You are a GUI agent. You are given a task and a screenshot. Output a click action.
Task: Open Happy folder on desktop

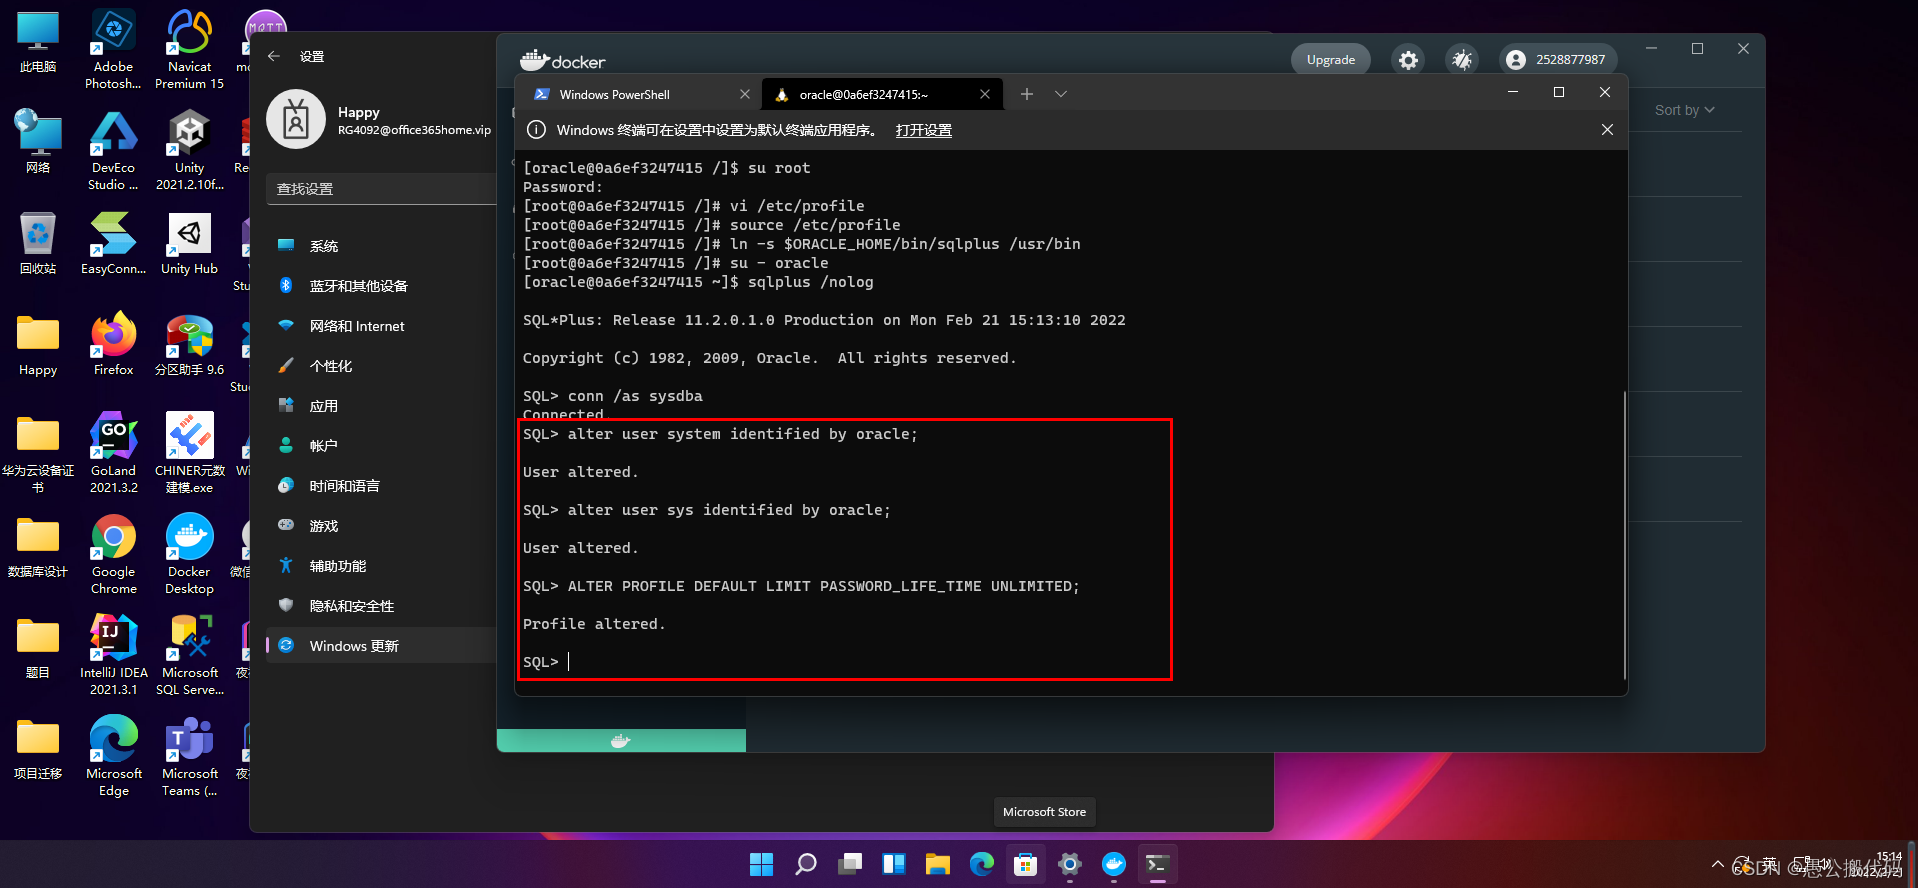[38, 345]
